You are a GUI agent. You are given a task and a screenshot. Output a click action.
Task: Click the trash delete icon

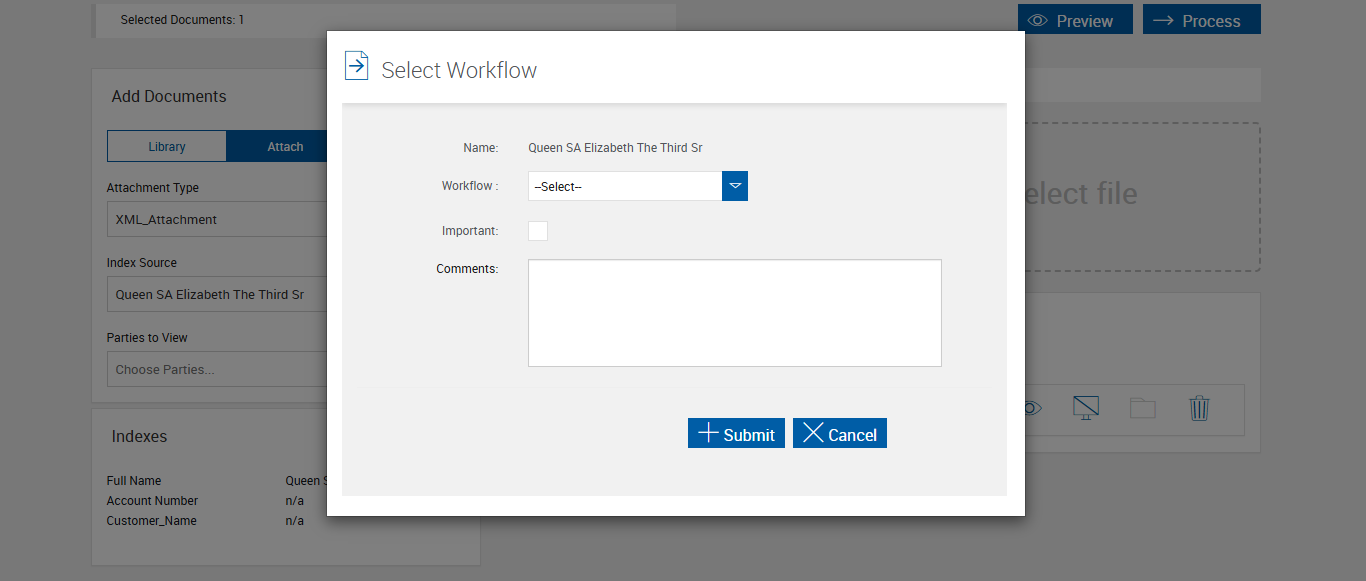click(x=1199, y=408)
